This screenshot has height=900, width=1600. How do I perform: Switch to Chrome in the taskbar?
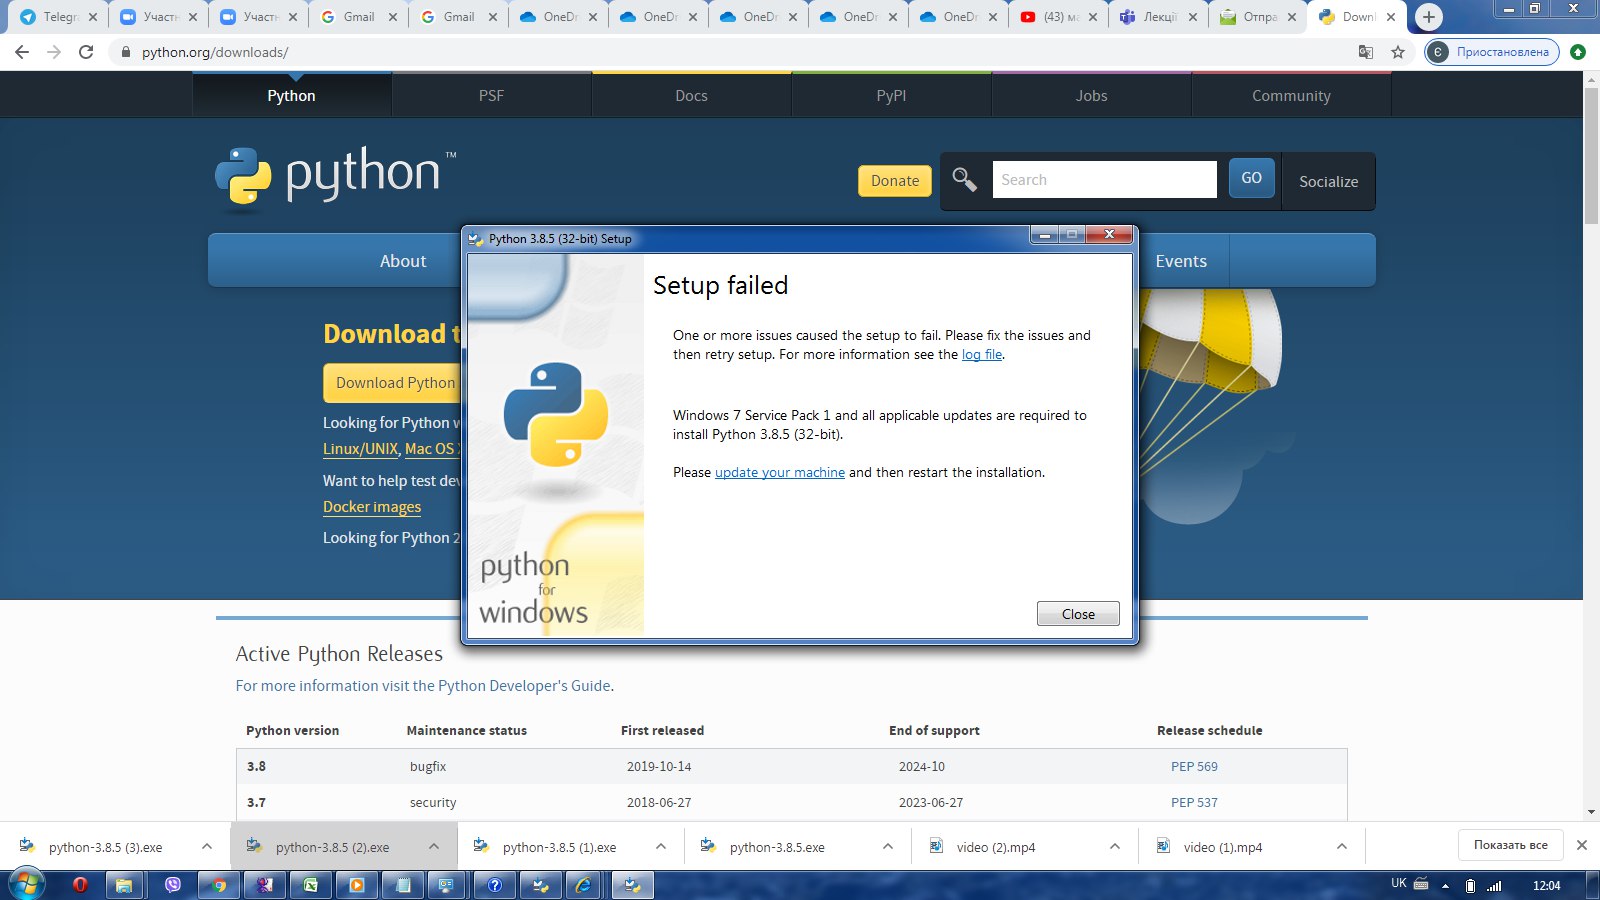(219, 885)
